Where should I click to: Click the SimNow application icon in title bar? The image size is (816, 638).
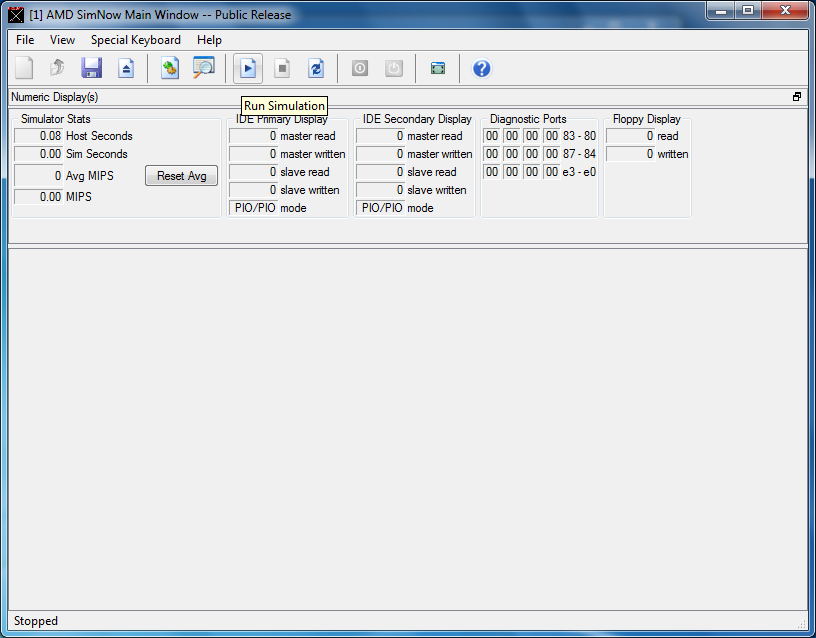16,15
